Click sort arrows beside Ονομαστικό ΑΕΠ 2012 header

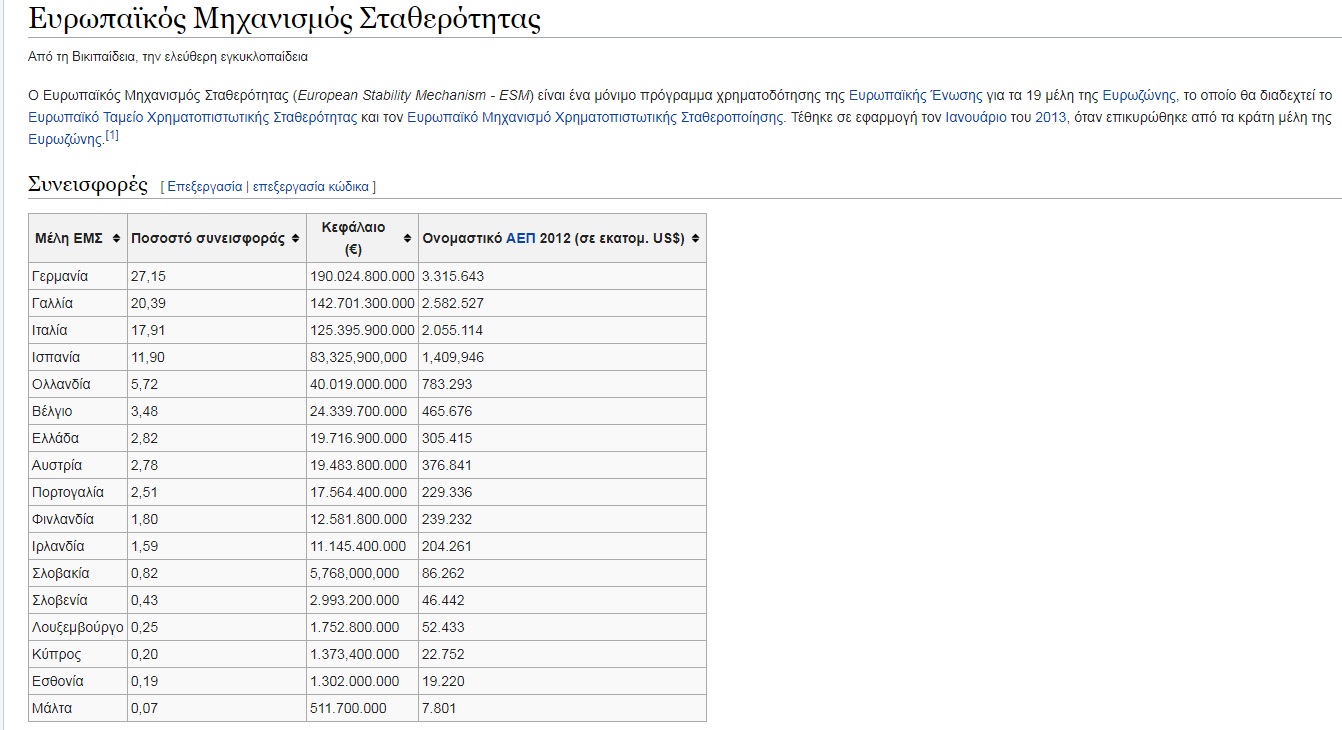coord(695,239)
